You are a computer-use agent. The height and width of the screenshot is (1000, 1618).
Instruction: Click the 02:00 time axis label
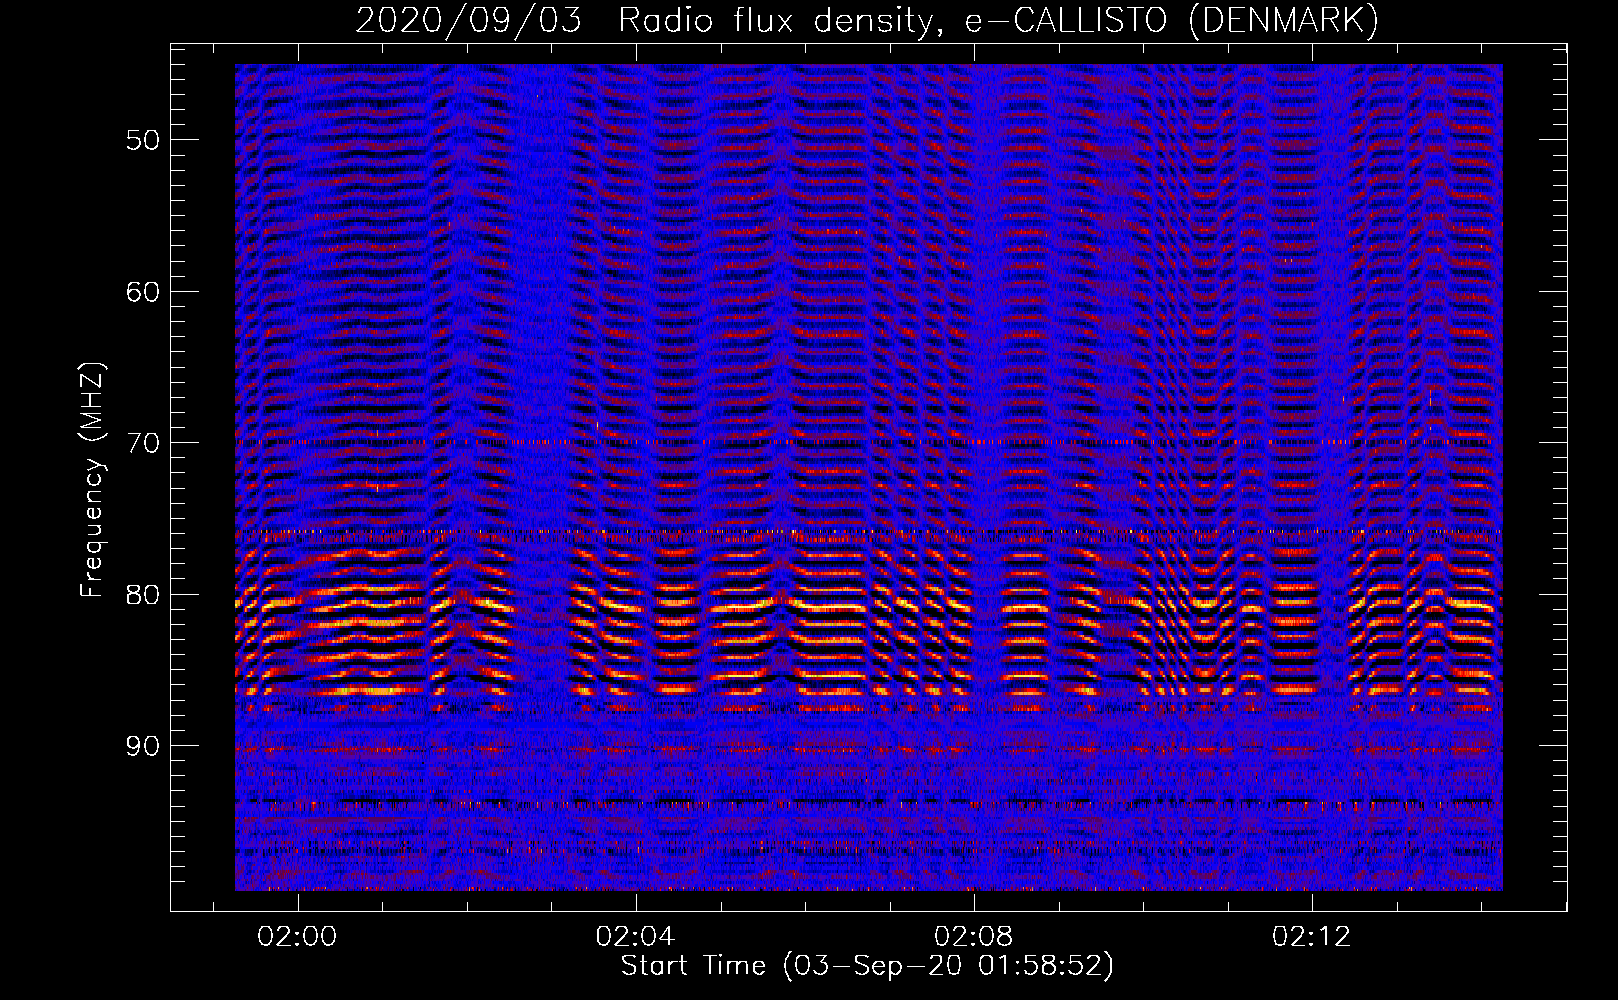click(x=297, y=937)
